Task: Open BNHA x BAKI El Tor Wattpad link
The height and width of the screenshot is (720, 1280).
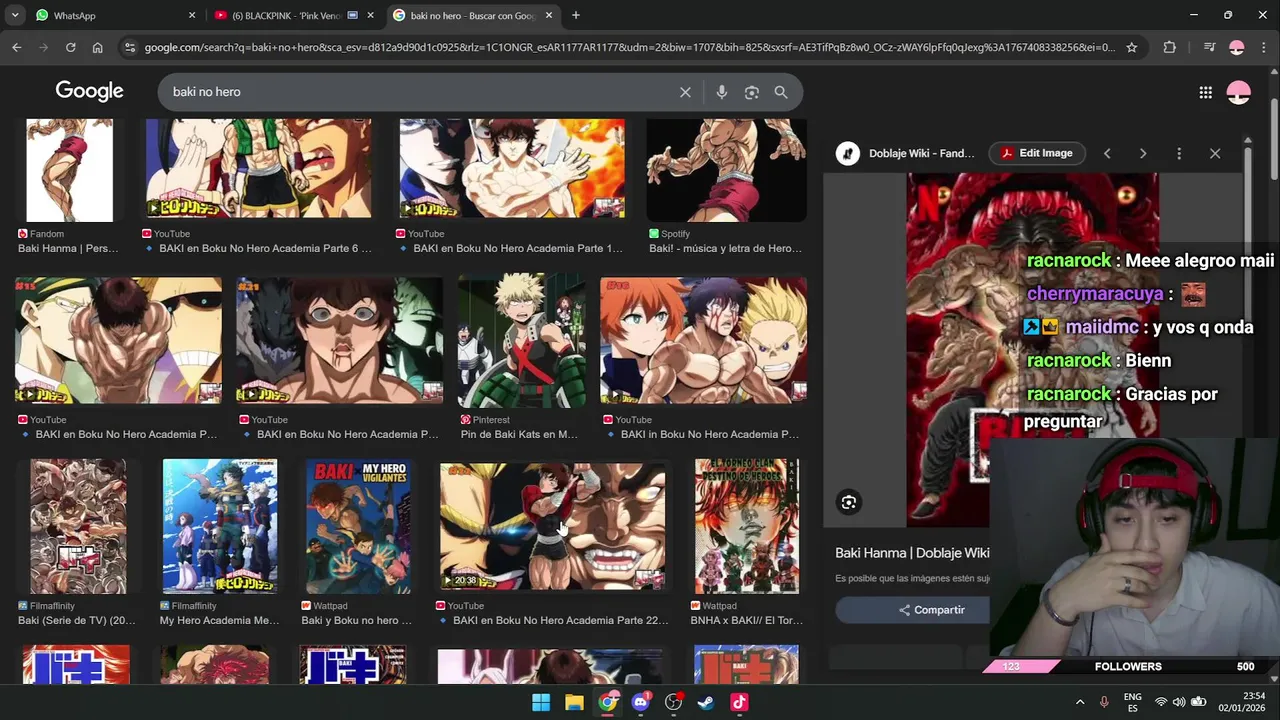Action: tap(746, 620)
